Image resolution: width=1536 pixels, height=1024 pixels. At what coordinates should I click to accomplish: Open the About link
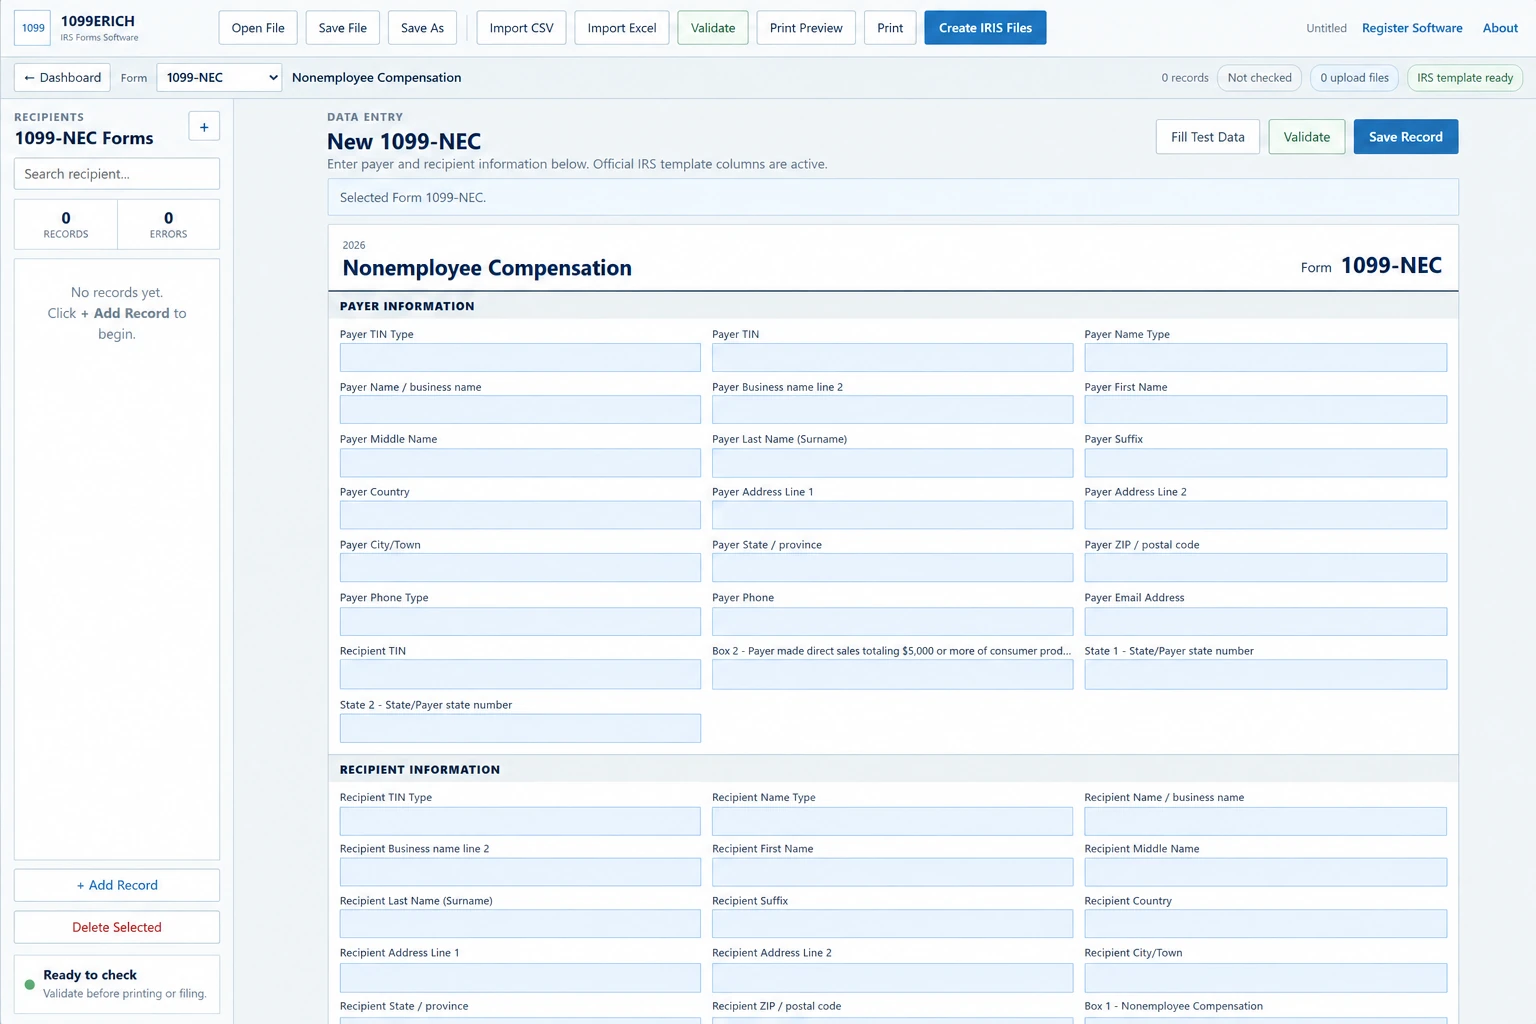[1500, 28]
